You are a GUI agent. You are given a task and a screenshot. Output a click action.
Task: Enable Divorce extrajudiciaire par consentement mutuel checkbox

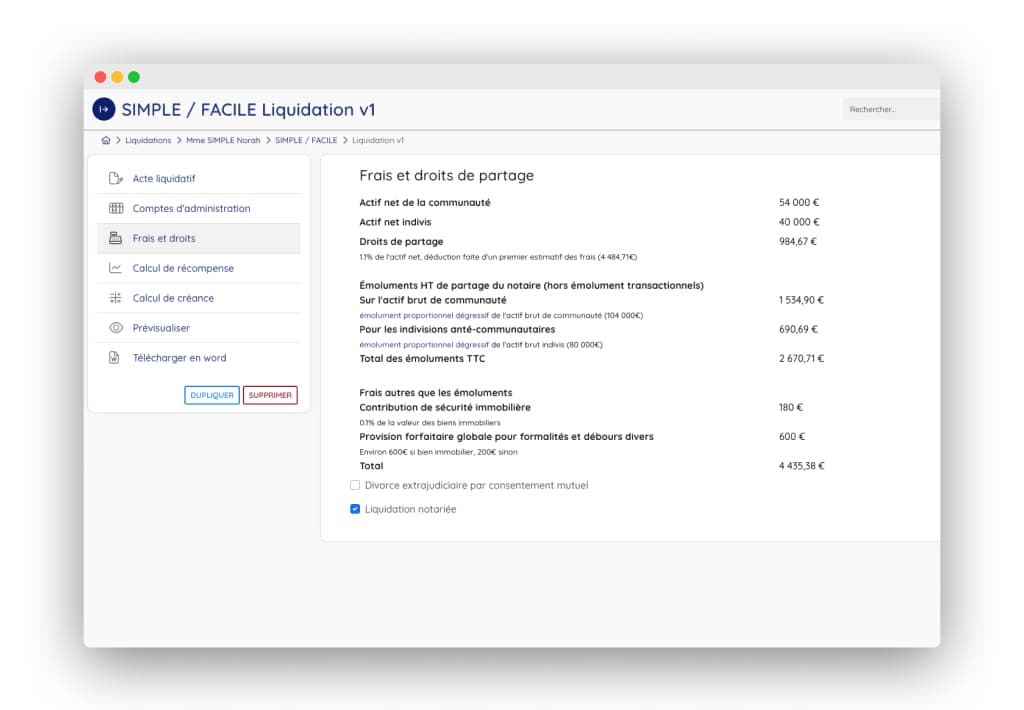click(355, 485)
